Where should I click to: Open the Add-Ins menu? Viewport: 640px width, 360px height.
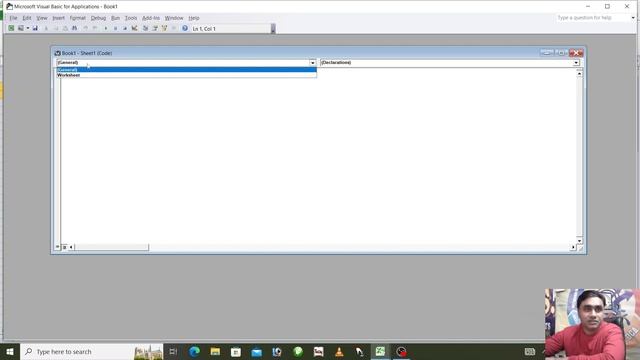click(x=151, y=18)
